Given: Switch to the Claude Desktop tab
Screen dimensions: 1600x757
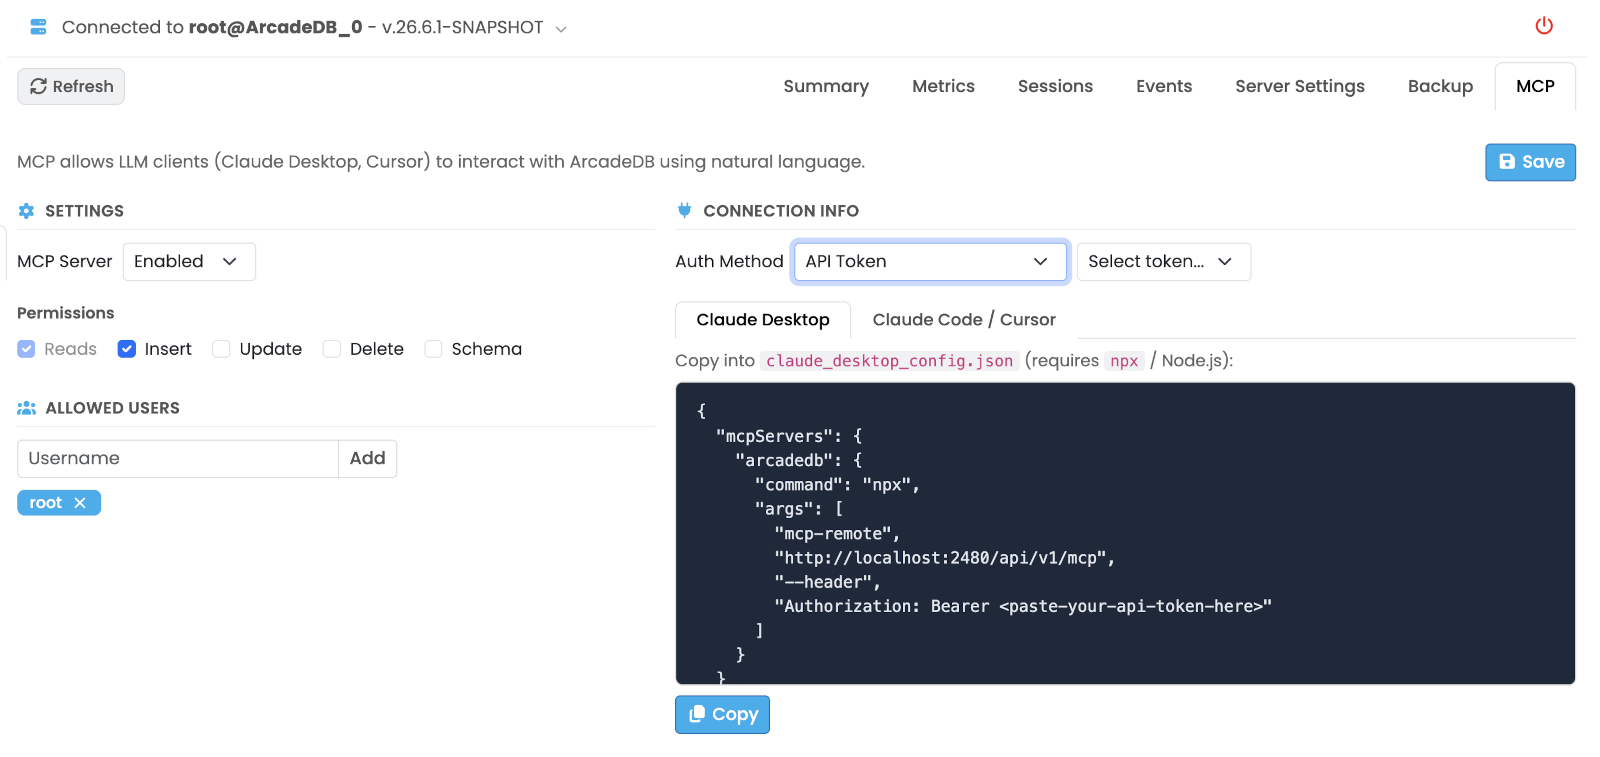Looking at the screenshot, I should (763, 320).
